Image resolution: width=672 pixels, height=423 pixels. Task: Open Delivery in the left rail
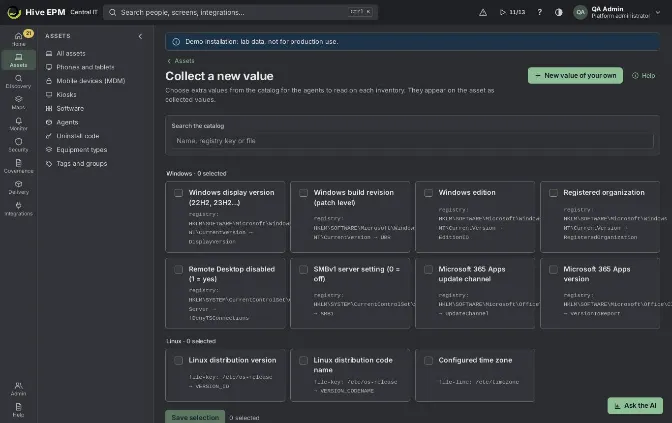tap(18, 187)
